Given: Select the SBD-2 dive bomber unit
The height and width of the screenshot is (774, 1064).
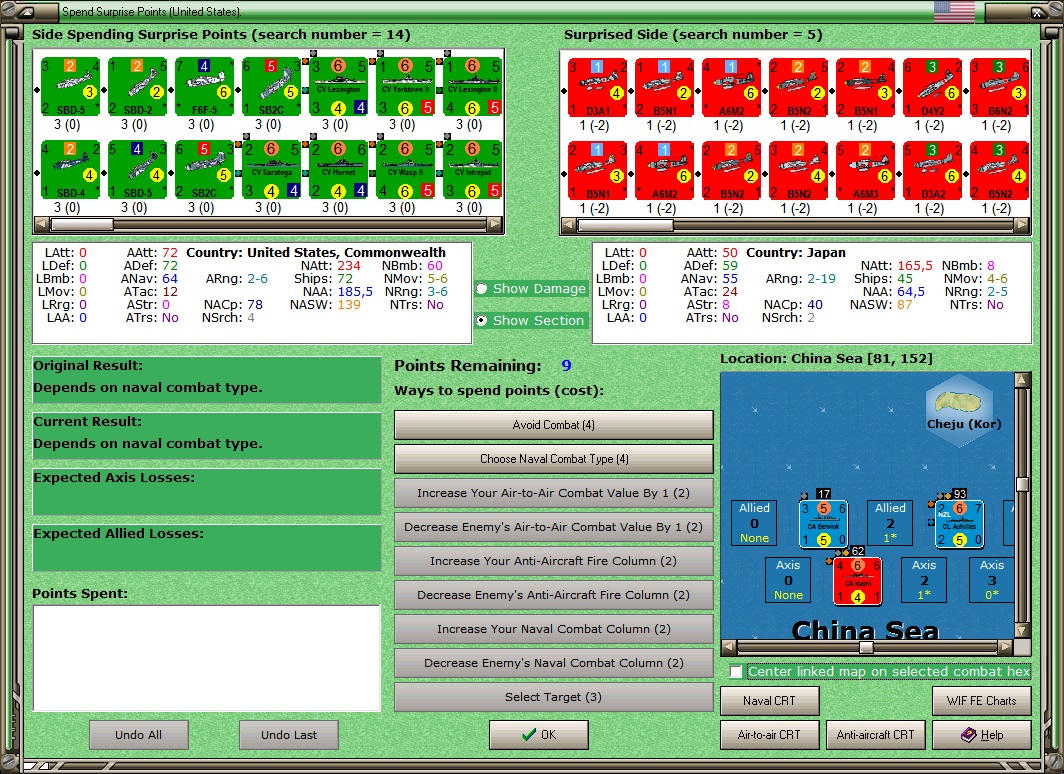Looking at the screenshot, I should tap(136, 86).
